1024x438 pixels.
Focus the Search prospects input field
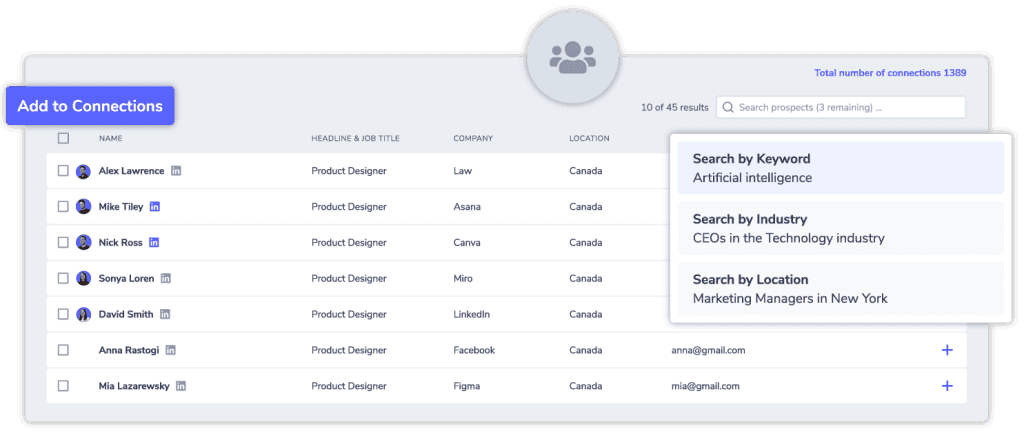840,108
